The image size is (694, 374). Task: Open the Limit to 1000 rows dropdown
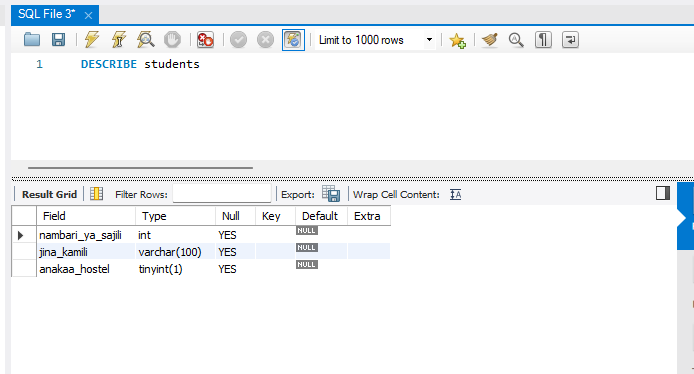375,40
